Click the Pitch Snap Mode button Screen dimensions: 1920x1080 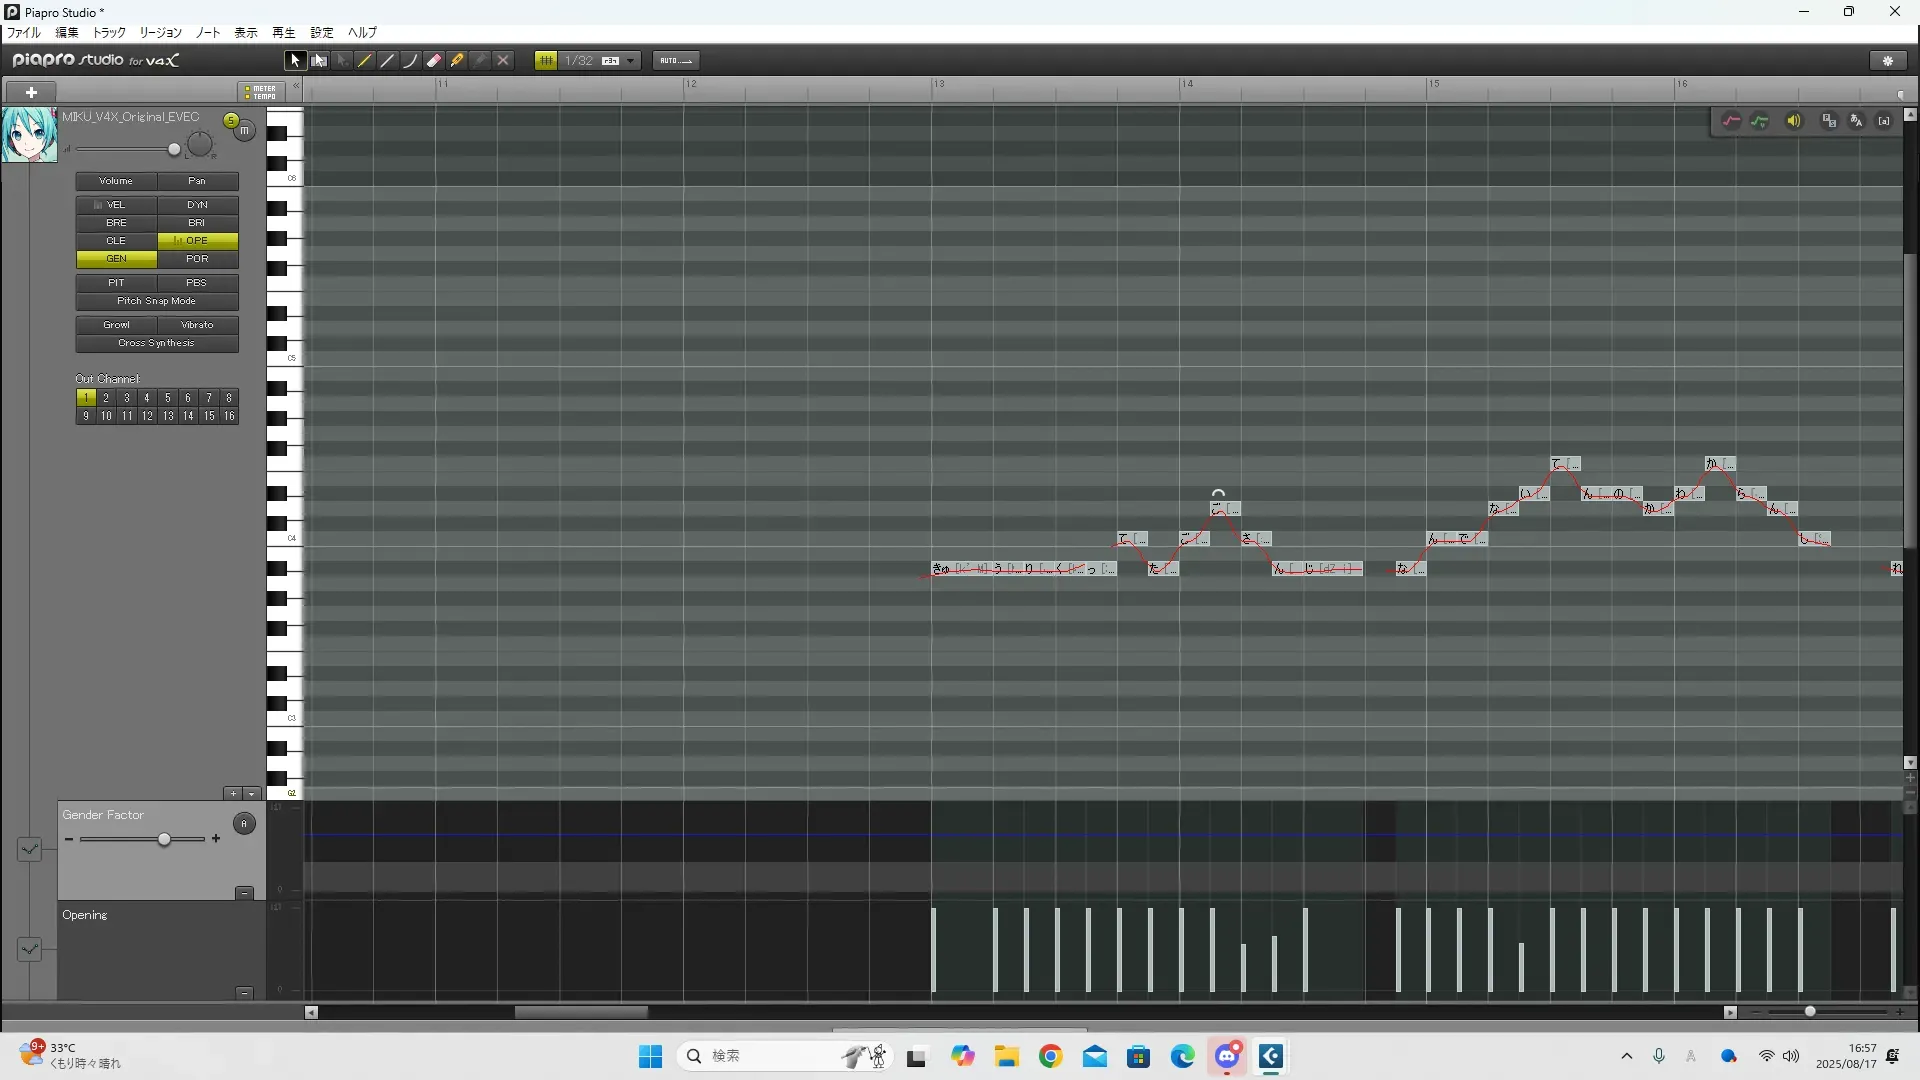157,301
